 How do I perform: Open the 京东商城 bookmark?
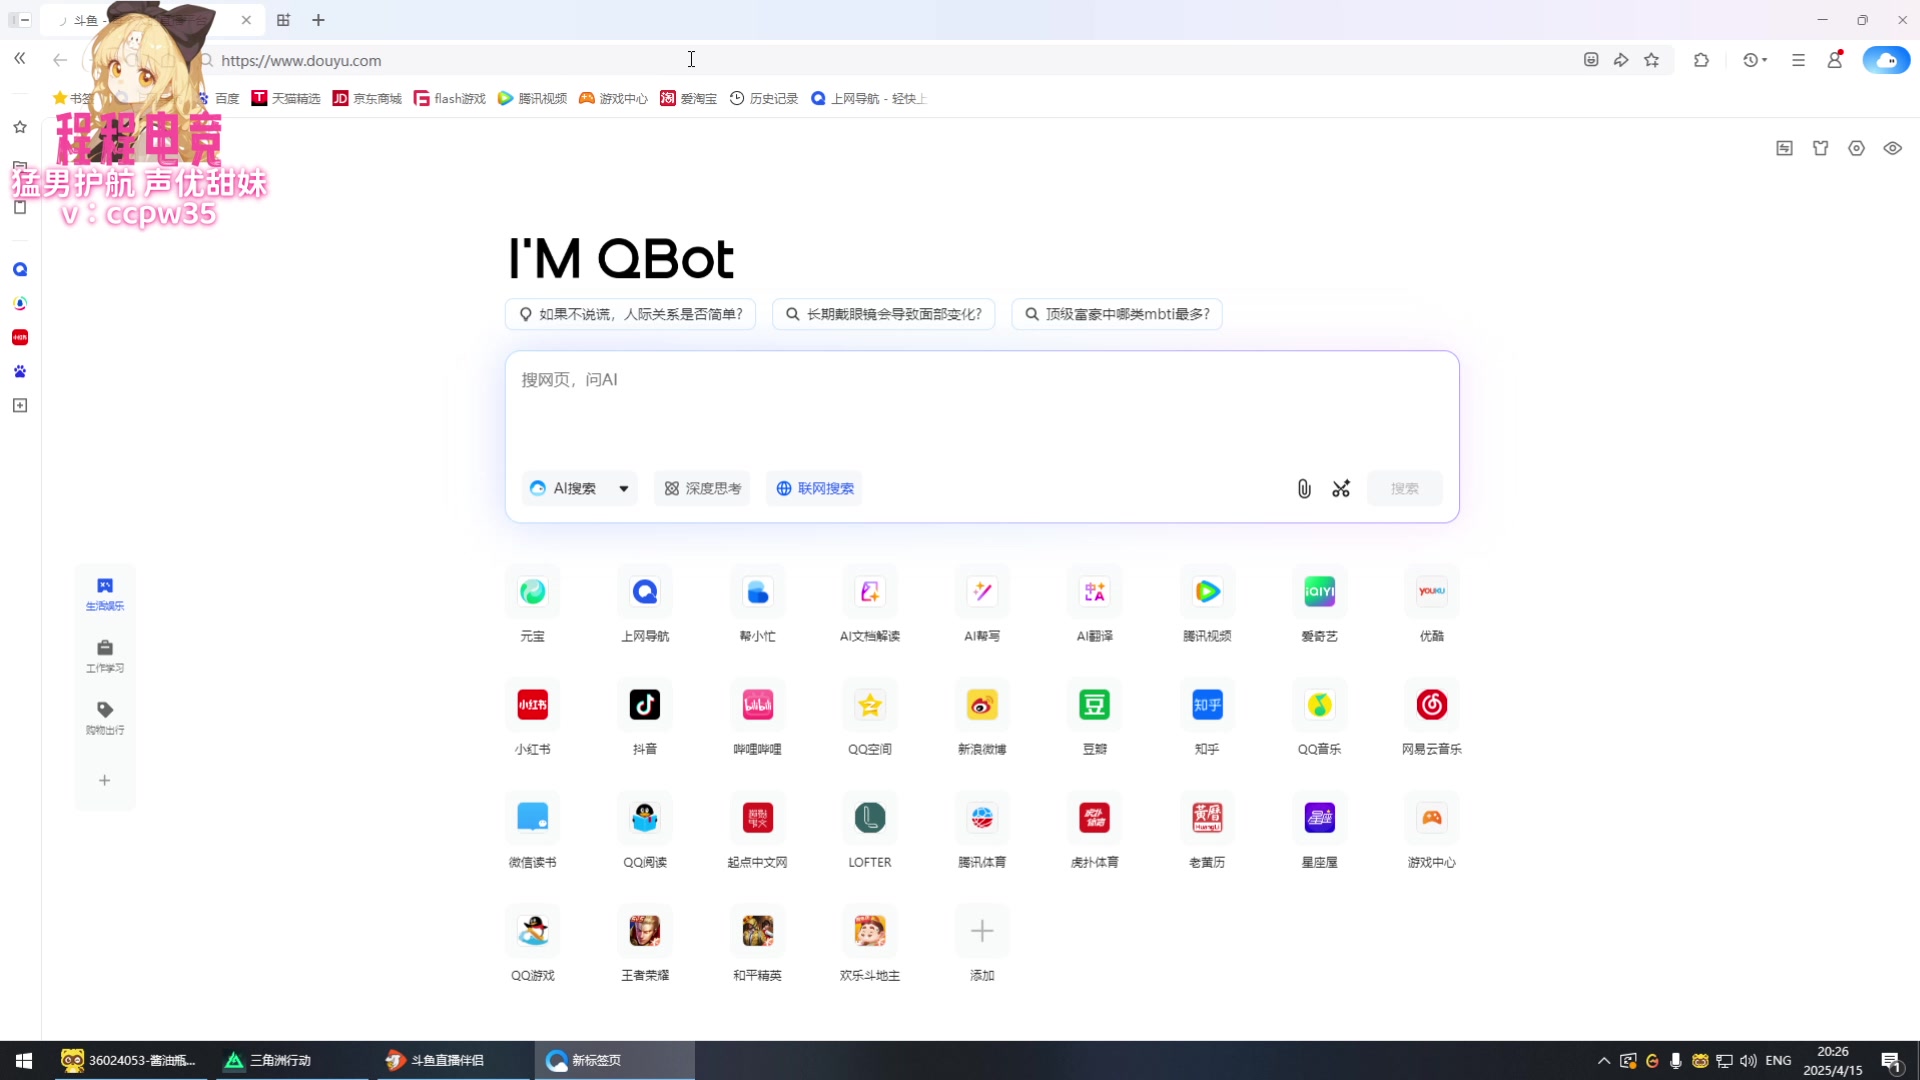tap(367, 98)
